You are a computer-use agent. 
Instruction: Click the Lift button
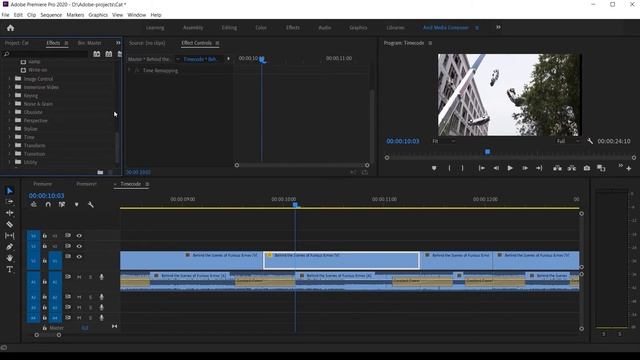tap(557, 168)
